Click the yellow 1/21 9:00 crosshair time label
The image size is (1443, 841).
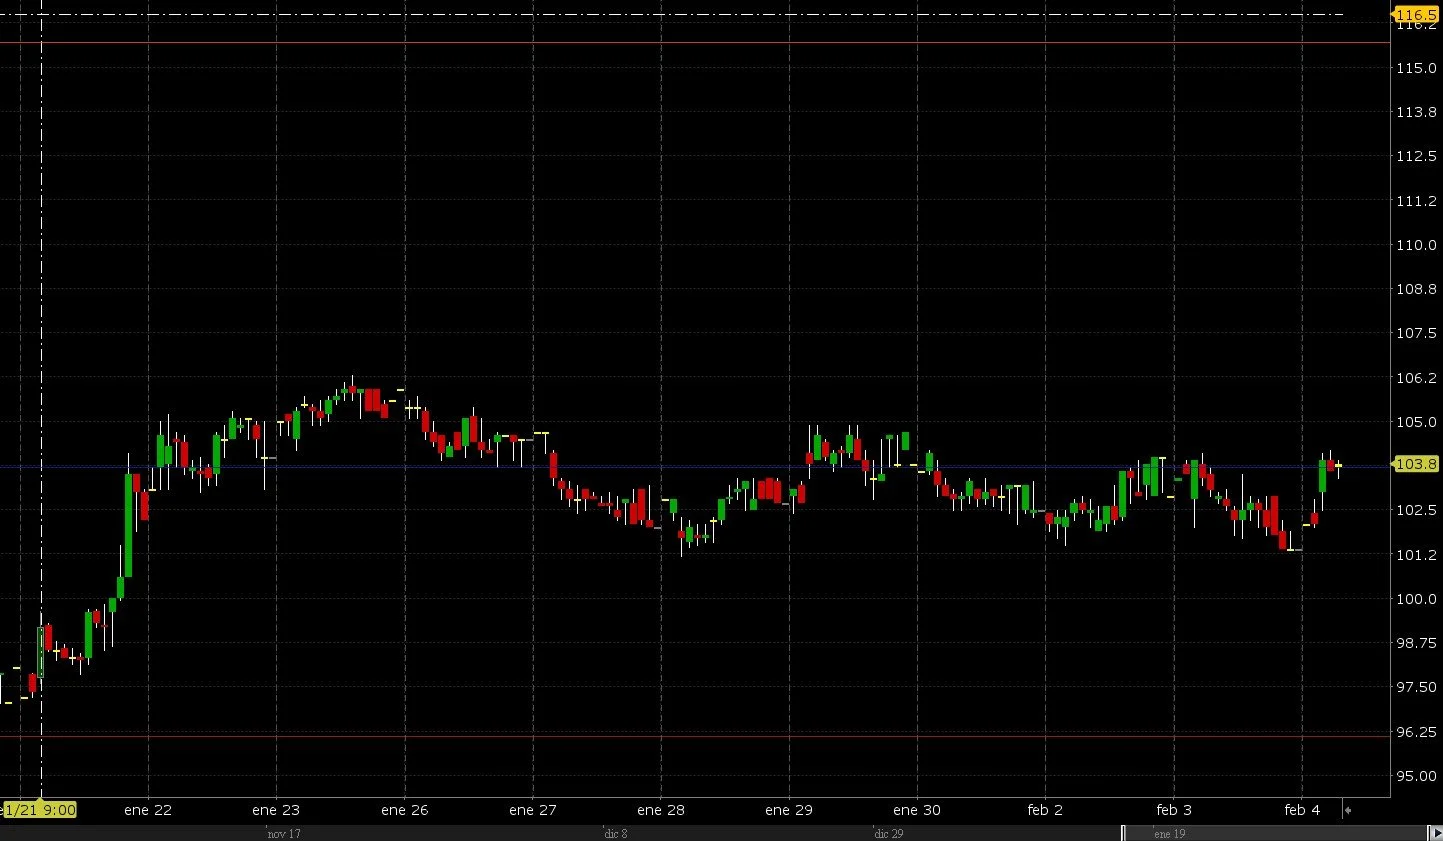click(40, 810)
